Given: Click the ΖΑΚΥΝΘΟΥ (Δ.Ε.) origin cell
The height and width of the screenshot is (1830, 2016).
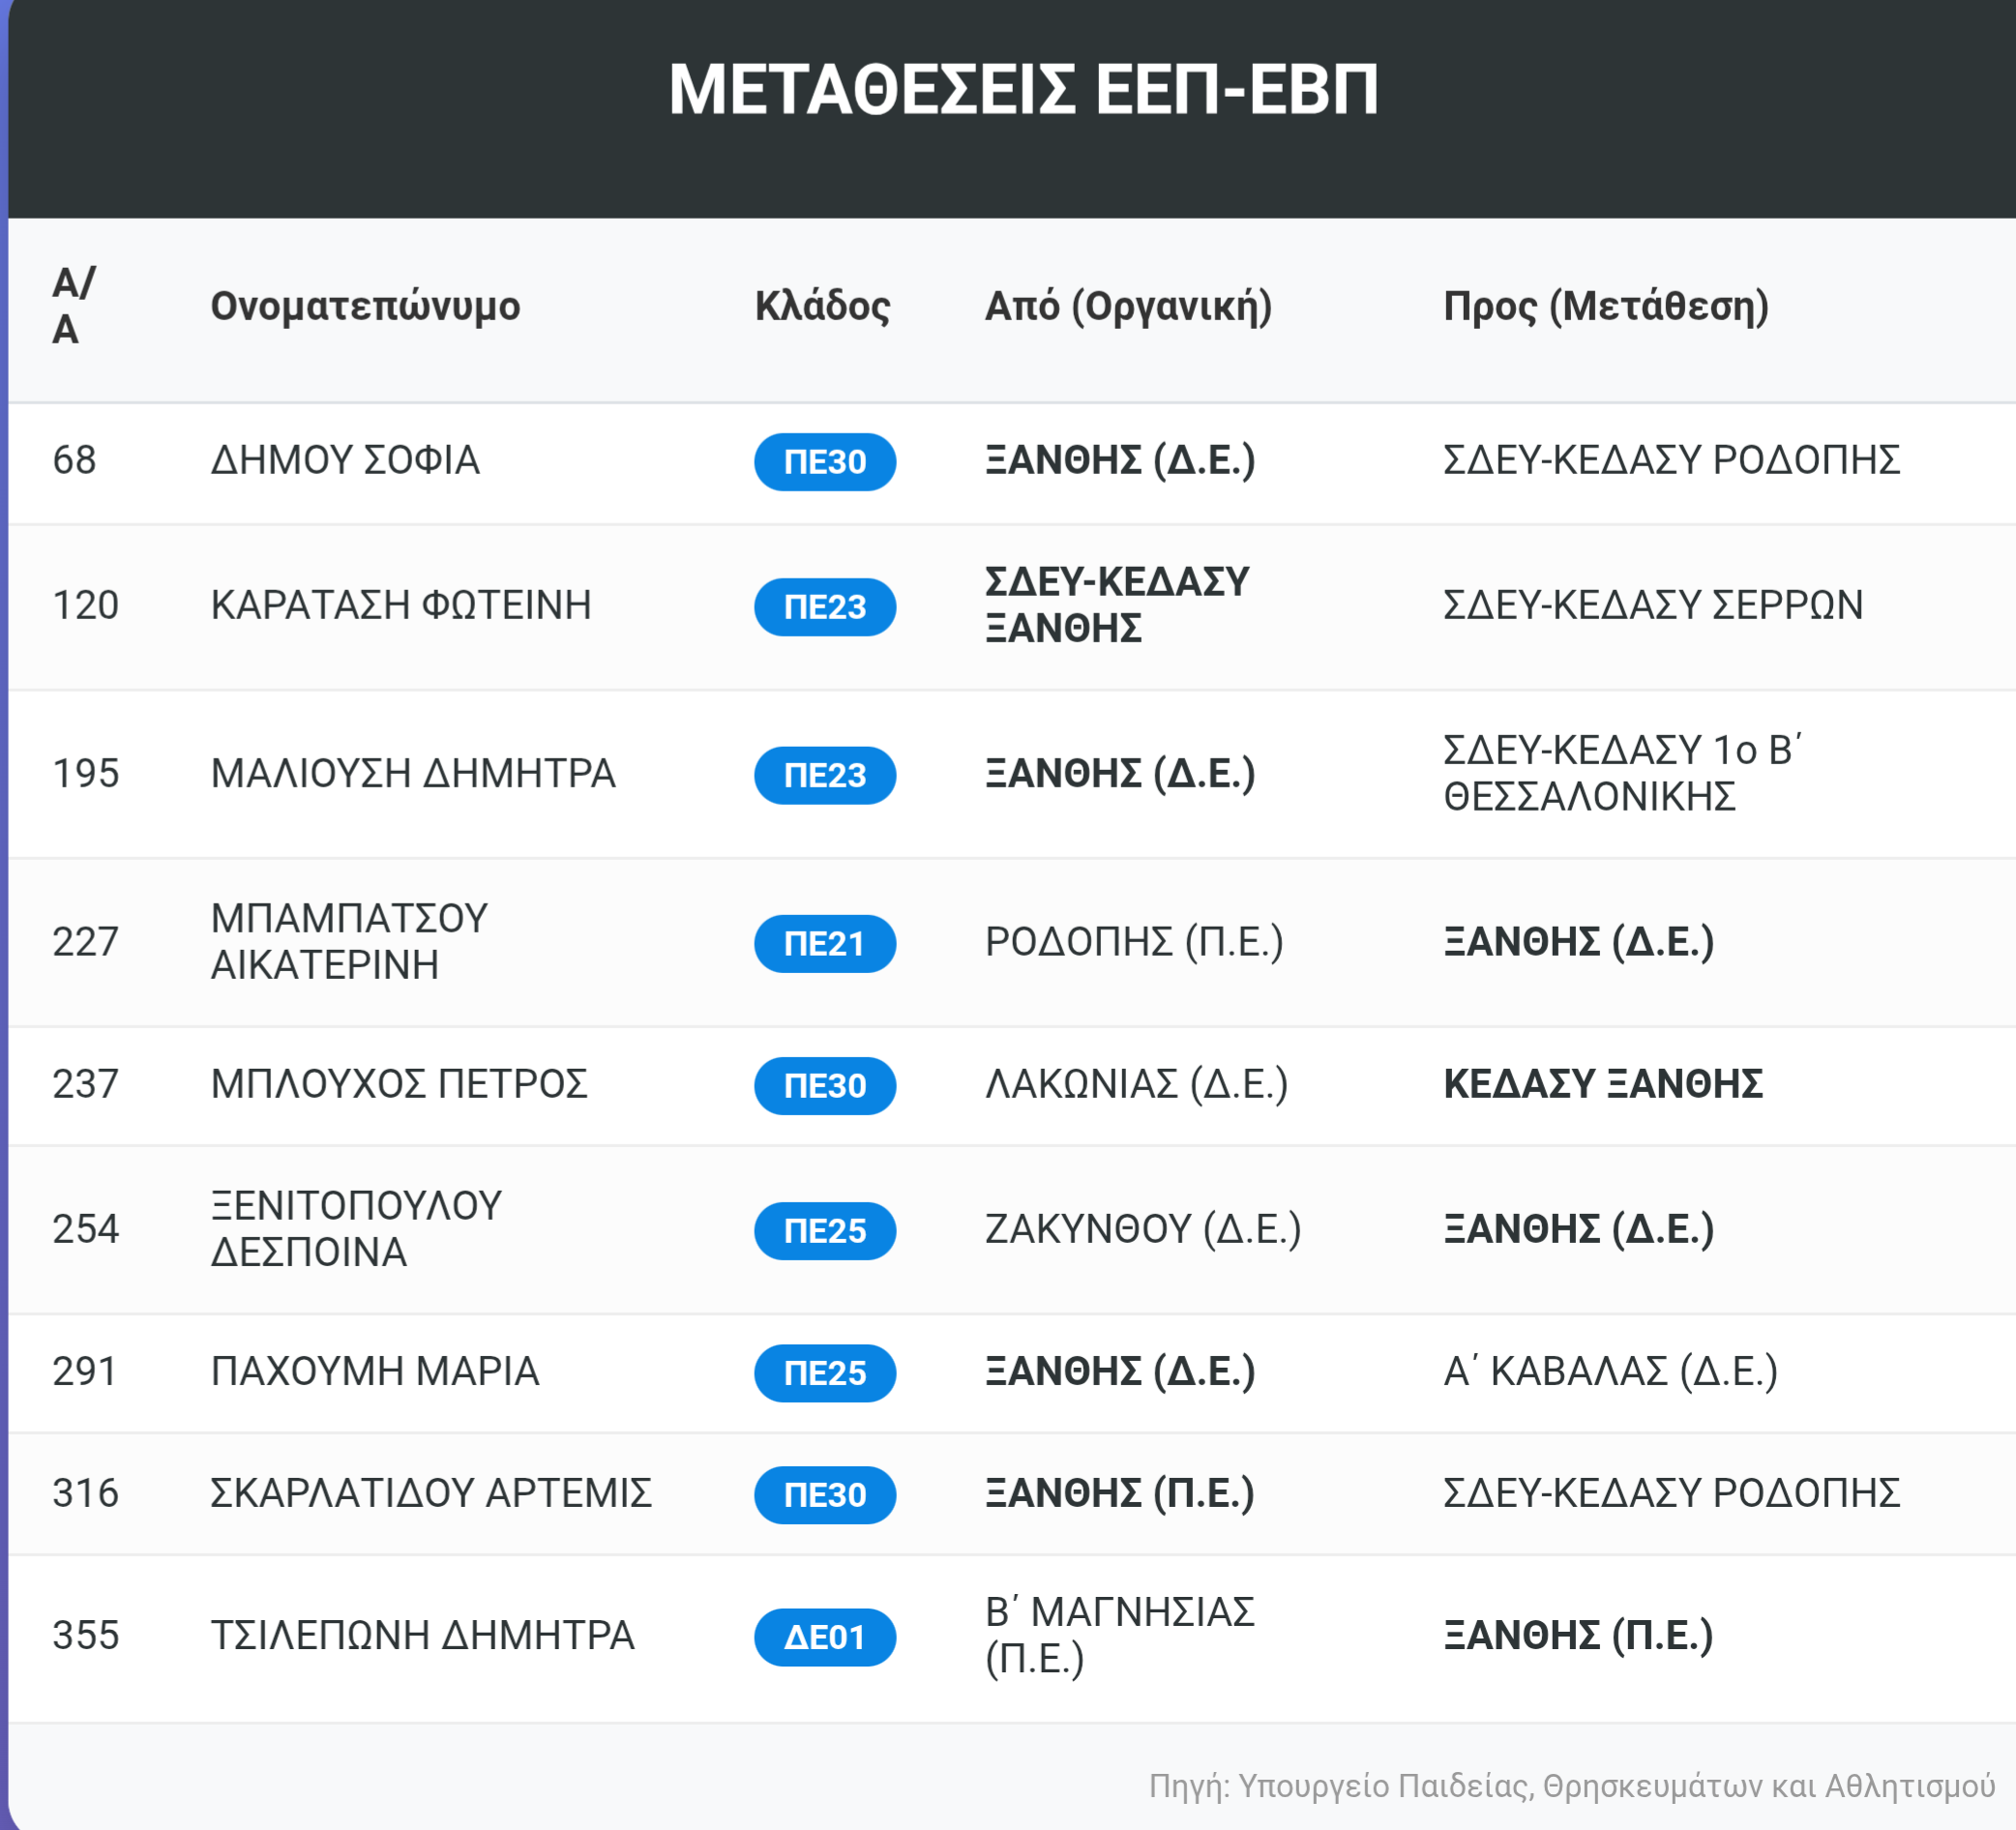Looking at the screenshot, I should 1142,1229.
